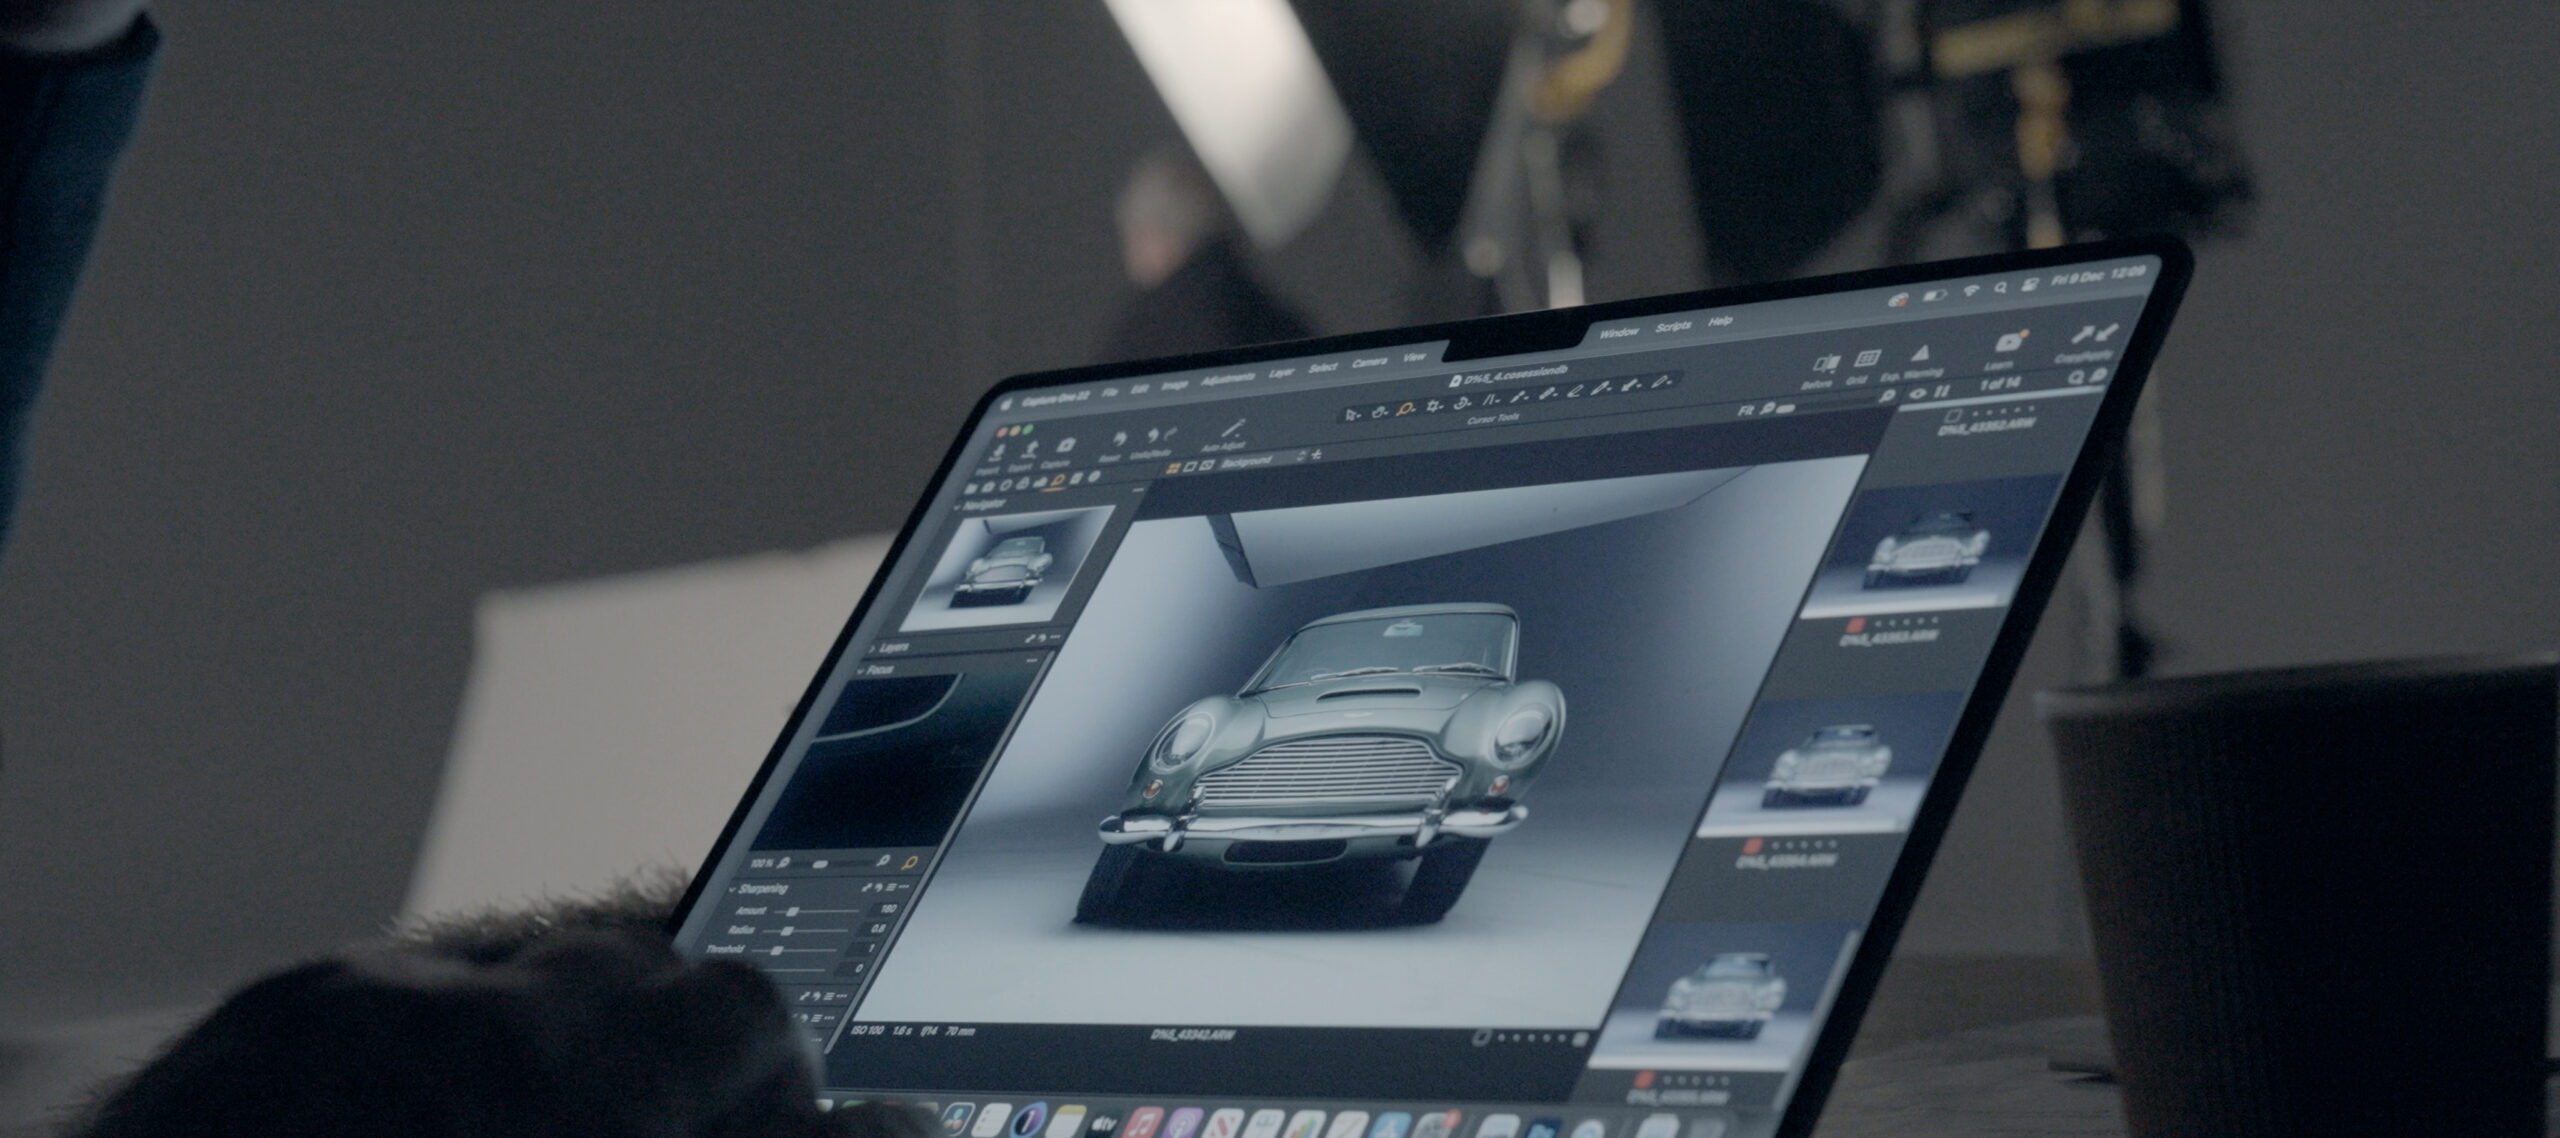Click the Capture camera icon

click(x=1066, y=446)
